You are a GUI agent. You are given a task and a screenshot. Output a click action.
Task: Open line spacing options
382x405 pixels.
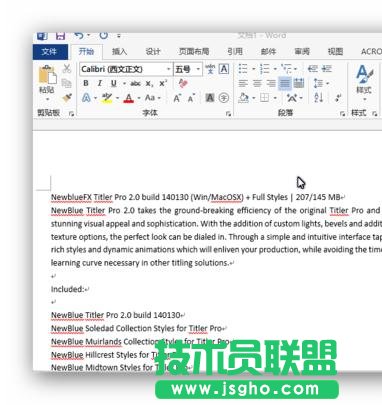tap(321, 83)
